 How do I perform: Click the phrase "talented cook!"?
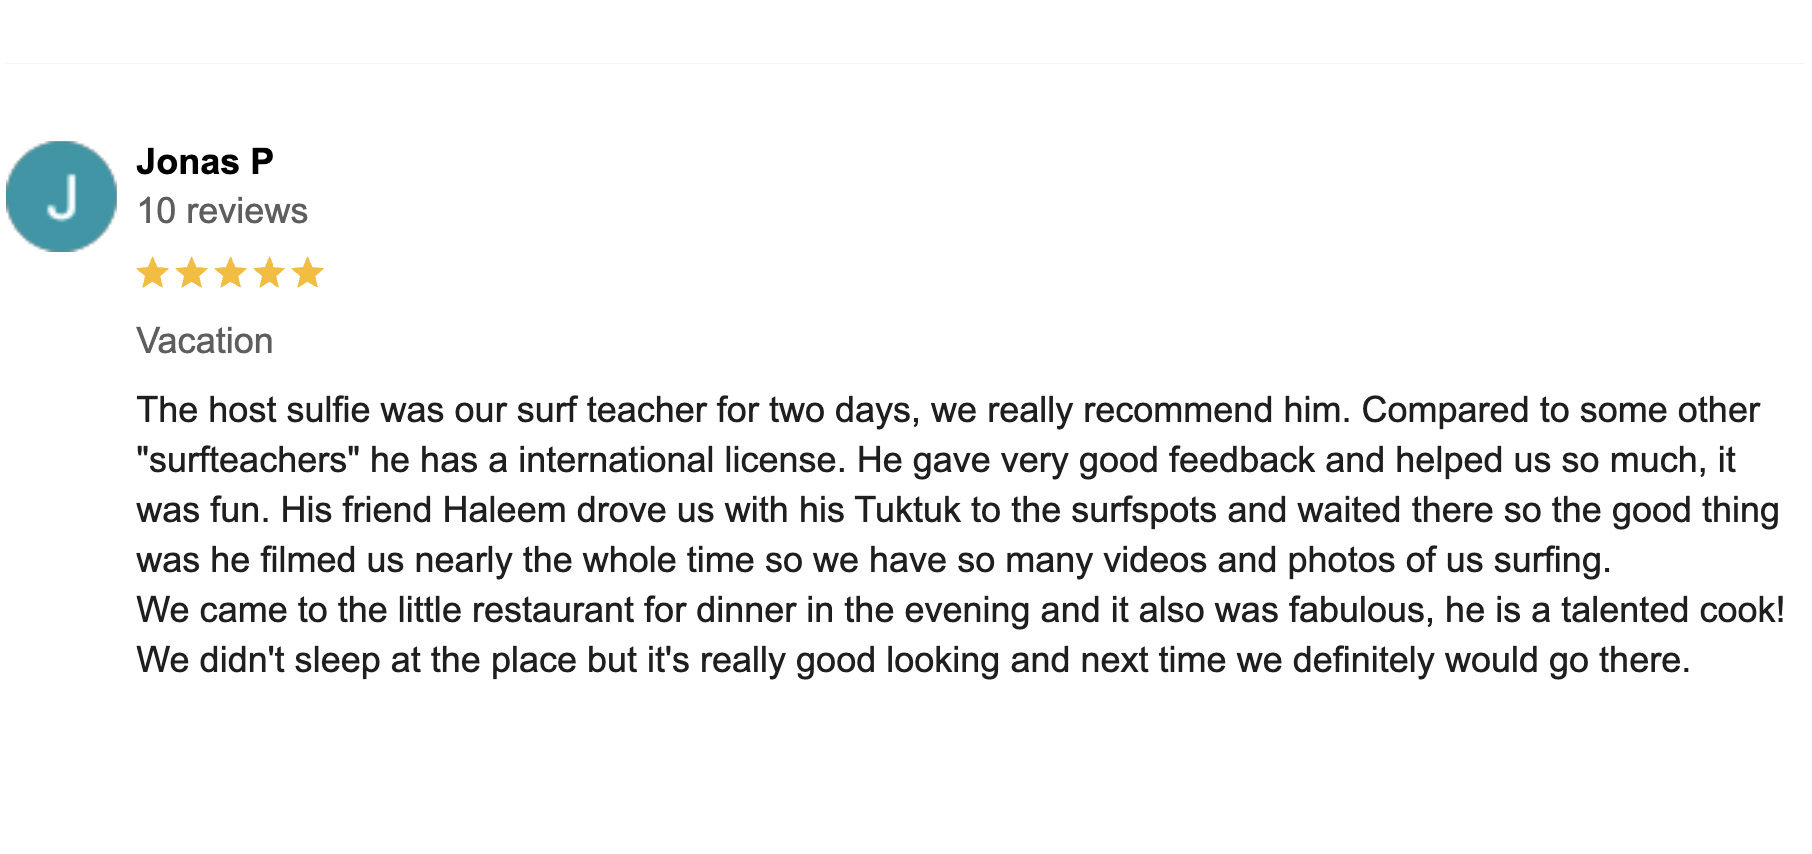click(1673, 610)
